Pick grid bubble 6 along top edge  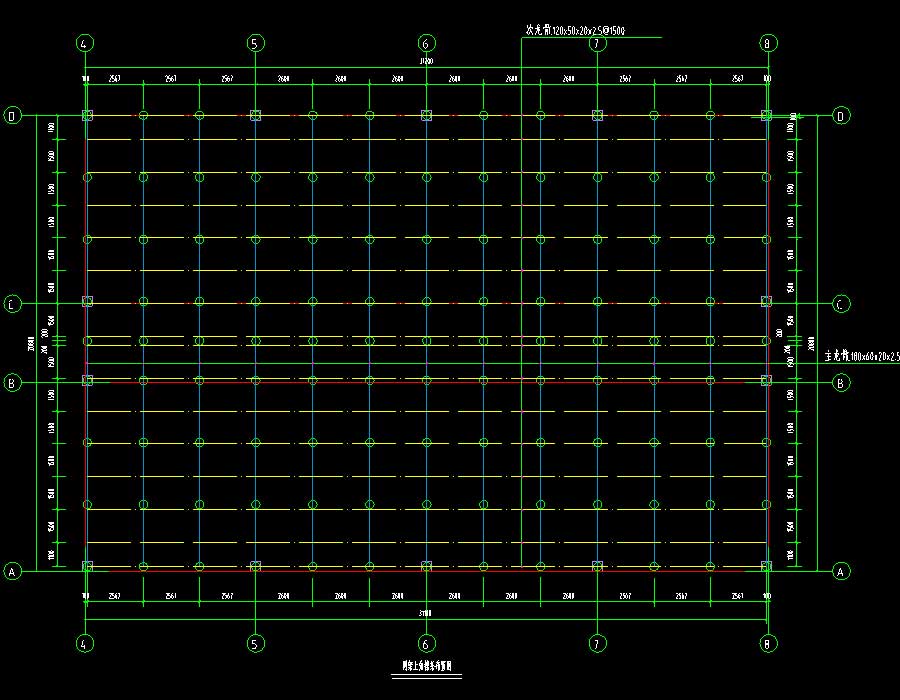coord(426,43)
